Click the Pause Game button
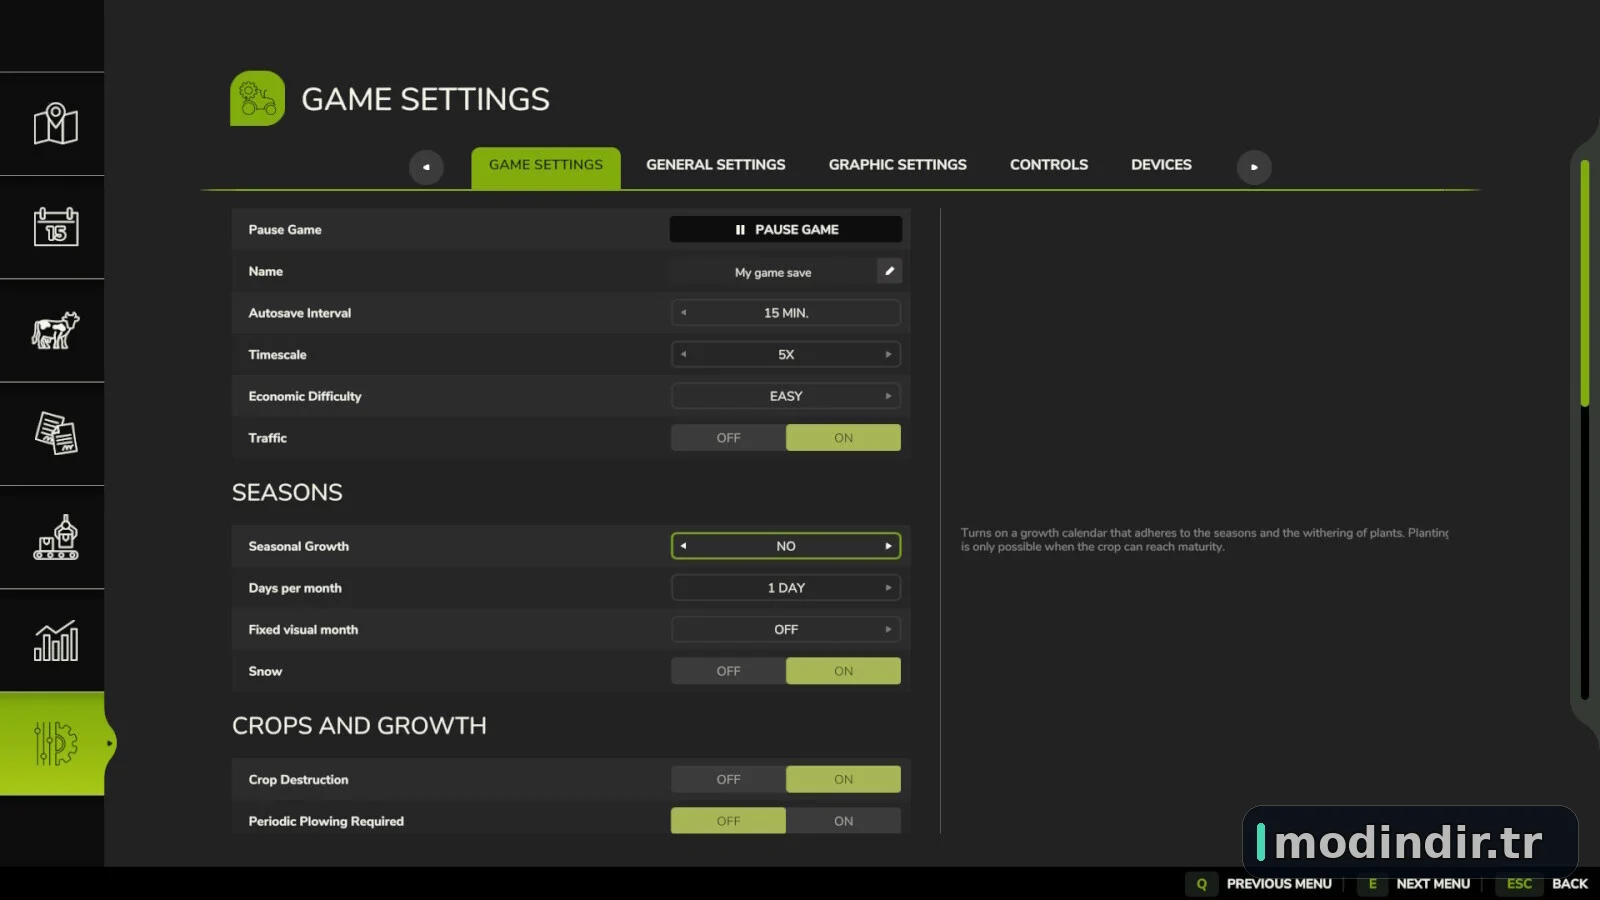 coord(786,229)
